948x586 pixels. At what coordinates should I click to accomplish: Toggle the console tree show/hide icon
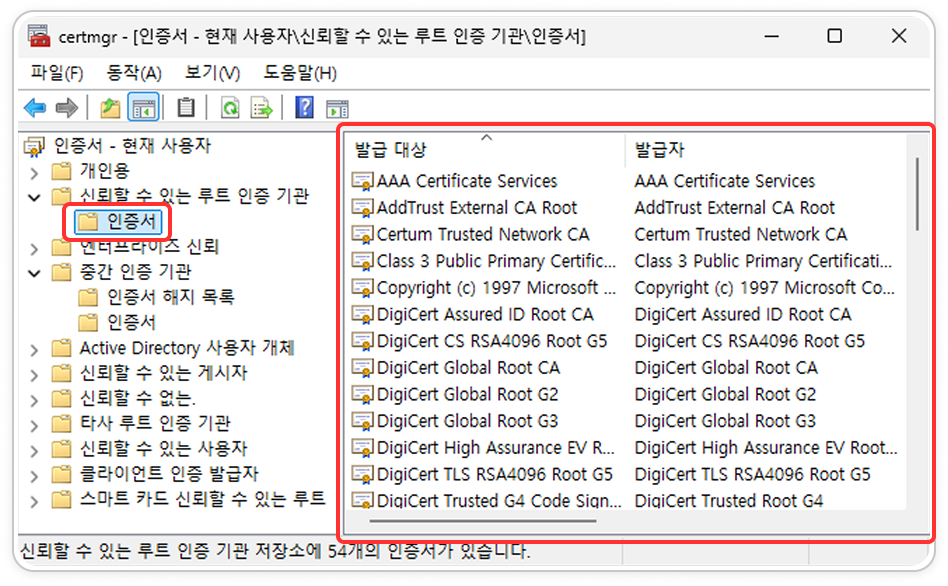[x=143, y=109]
